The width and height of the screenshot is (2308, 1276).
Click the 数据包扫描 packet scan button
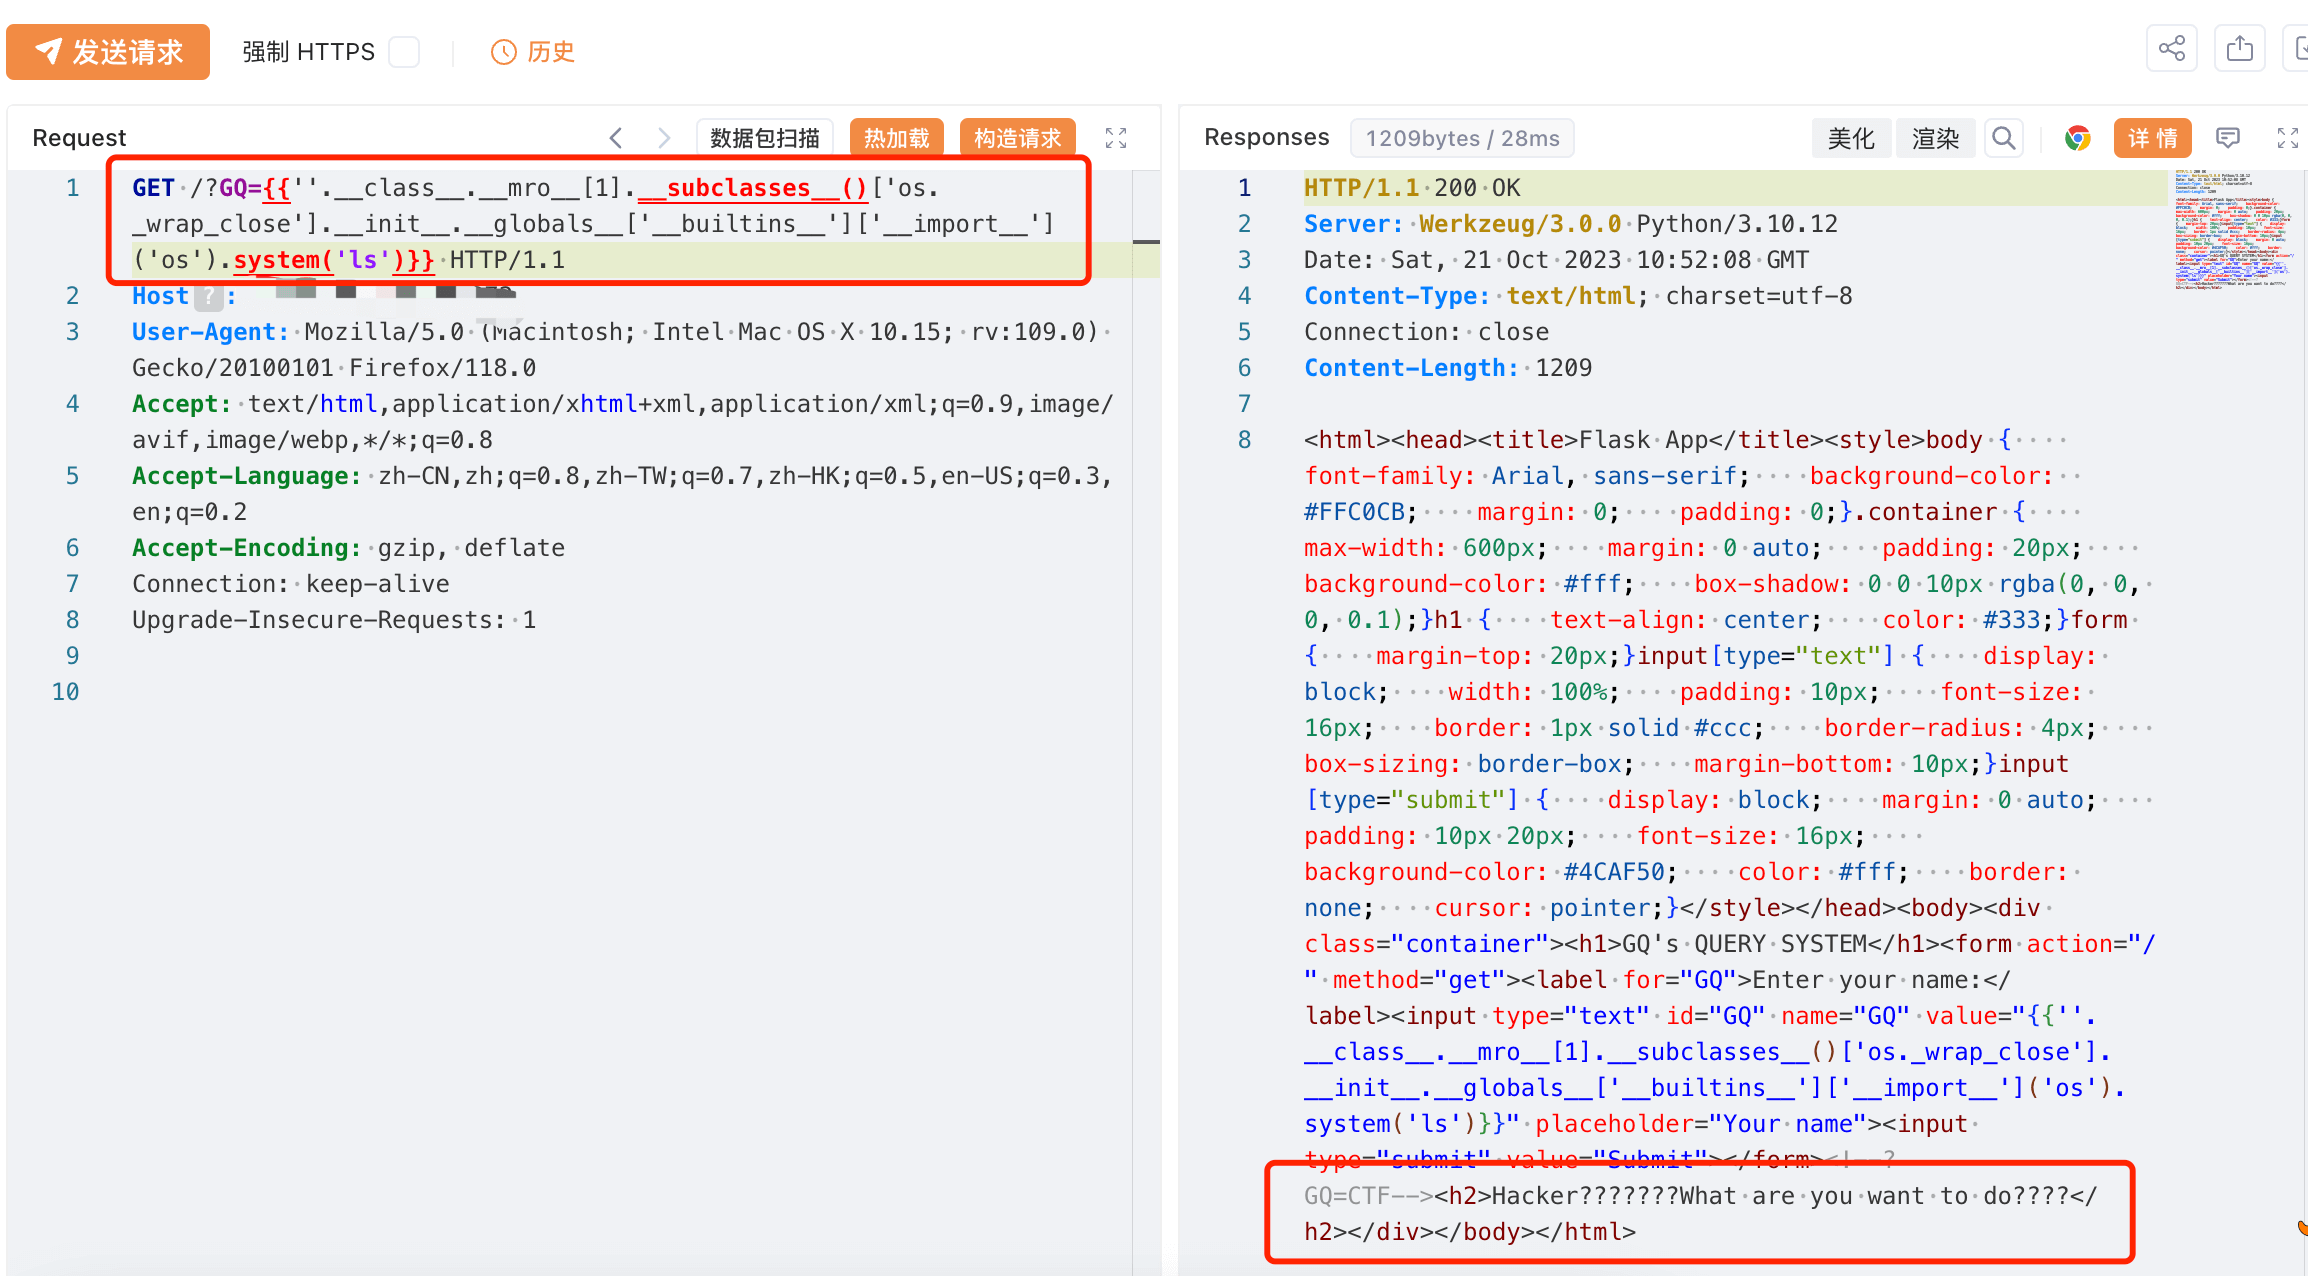[765, 138]
